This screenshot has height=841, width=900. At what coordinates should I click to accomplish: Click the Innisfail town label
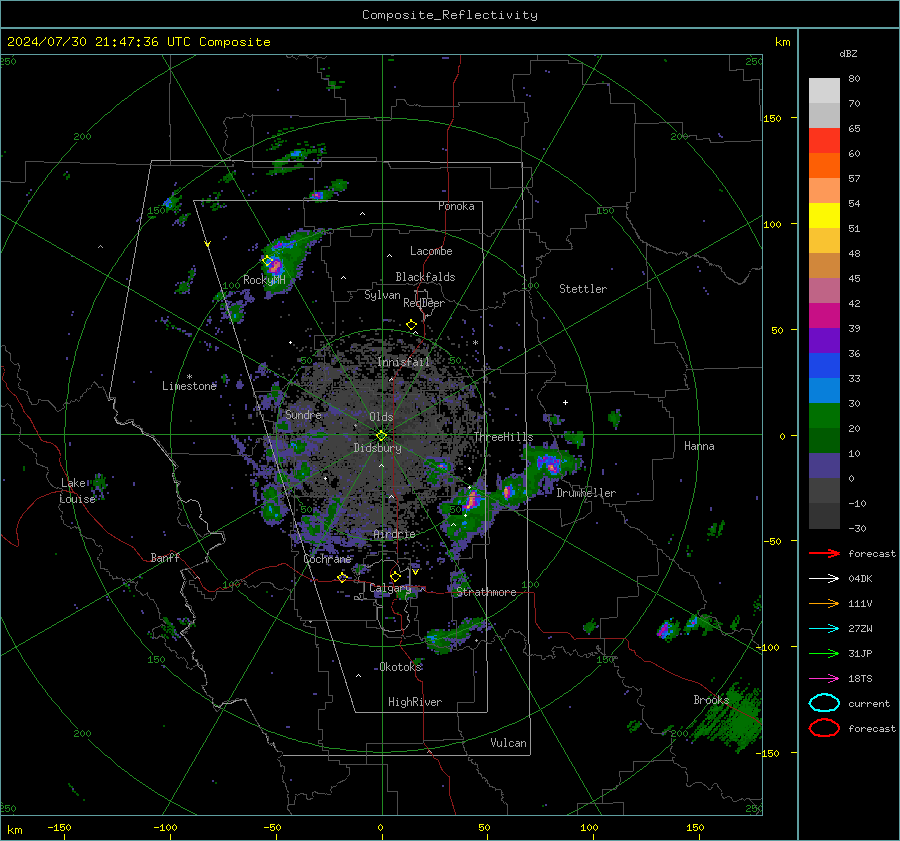coord(404,362)
